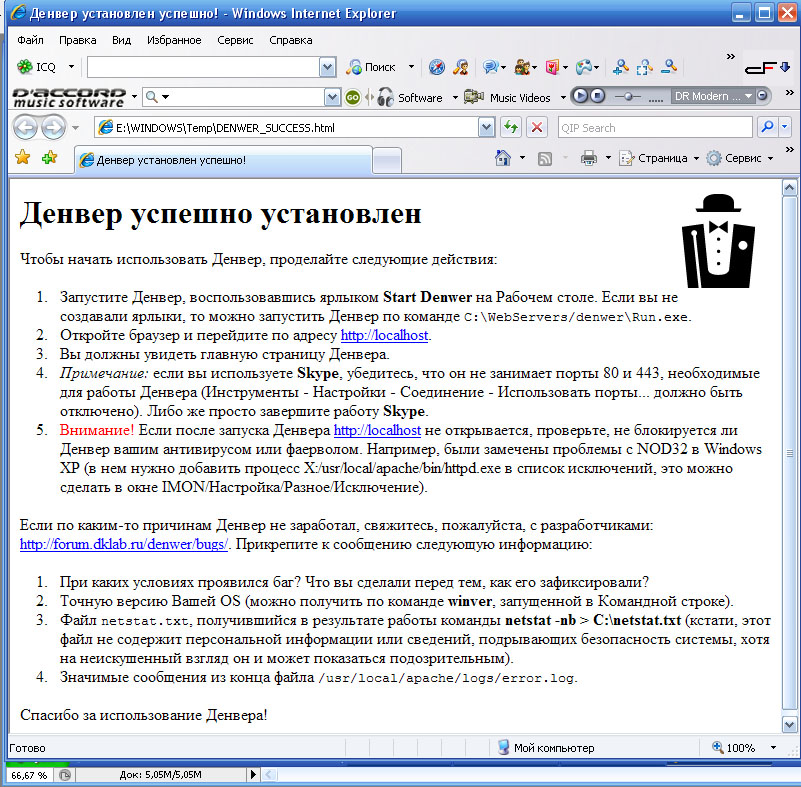Open the printer options dropdown arrow
801x787 pixels.
pos(608,158)
